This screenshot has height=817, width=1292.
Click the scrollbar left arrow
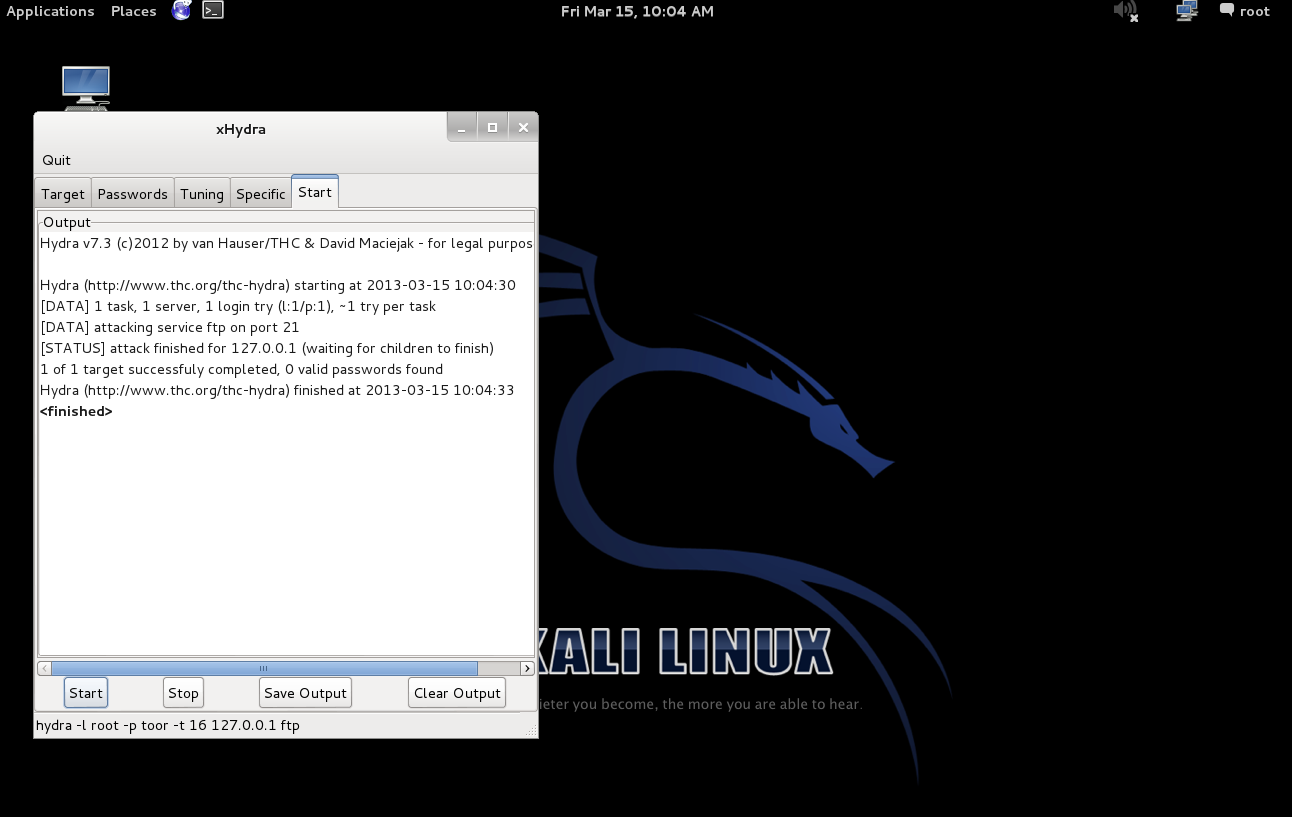[44, 668]
